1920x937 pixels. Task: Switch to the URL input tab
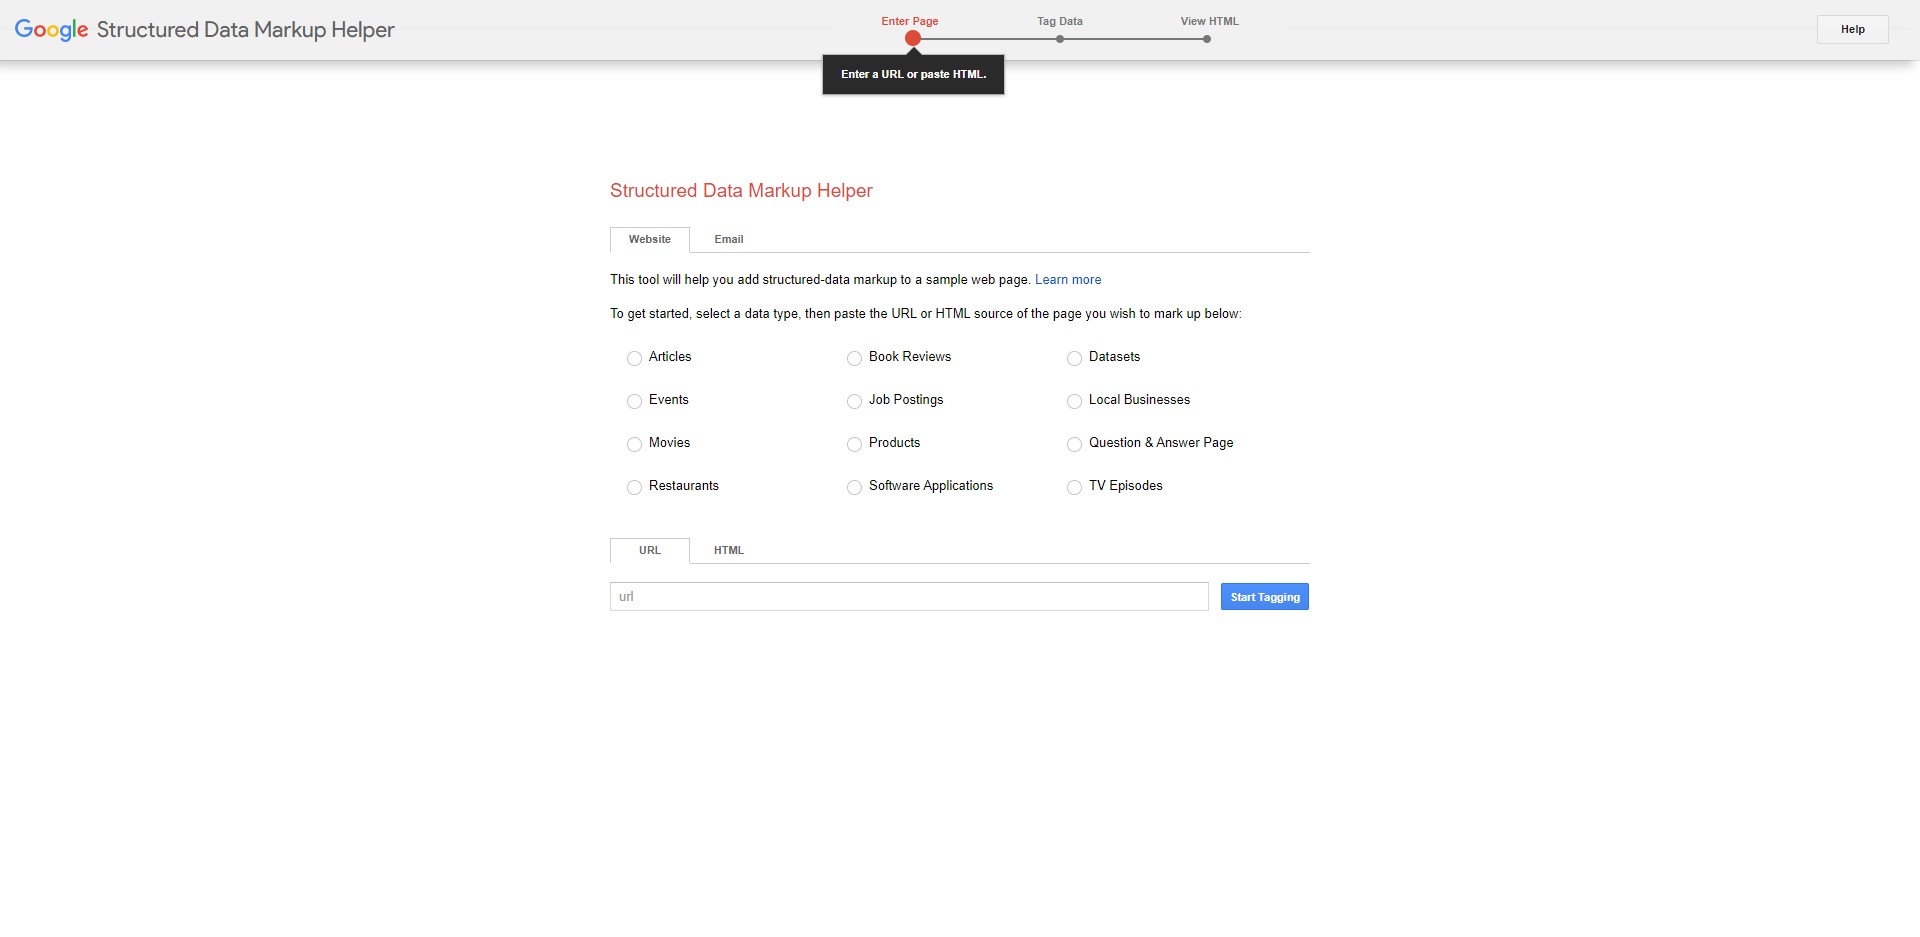[x=650, y=551]
